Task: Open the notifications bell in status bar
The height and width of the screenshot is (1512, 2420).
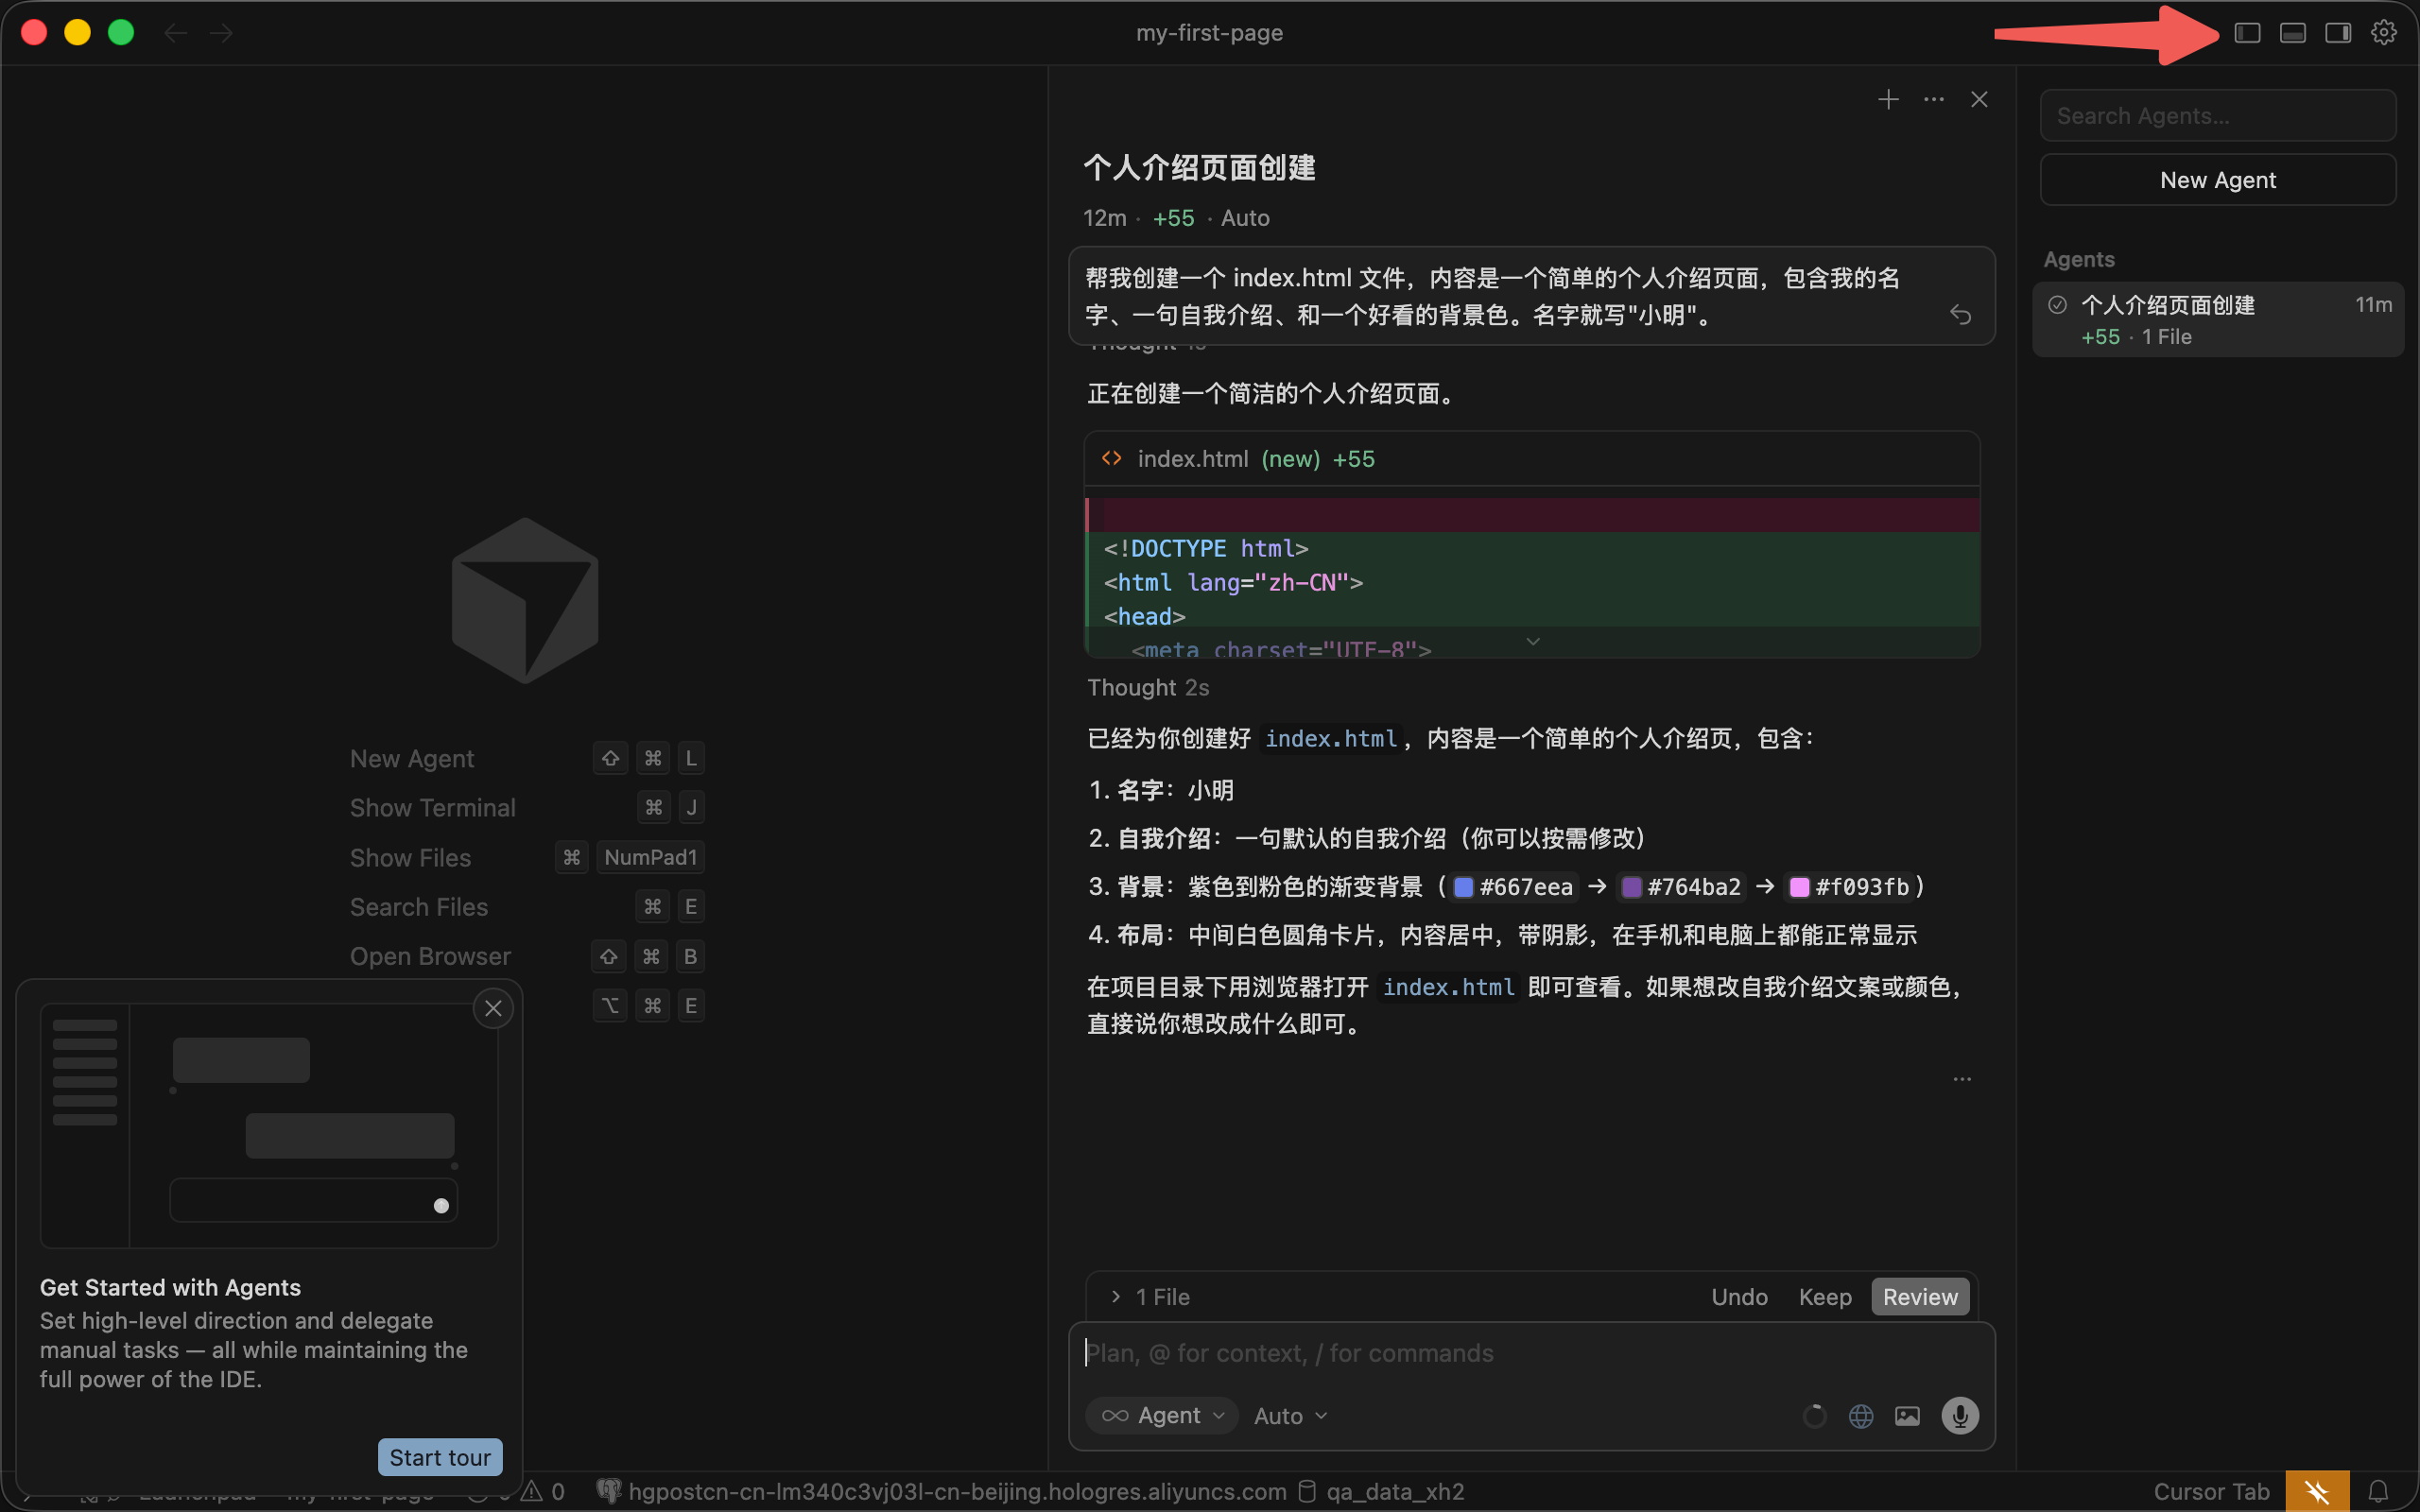Action: 2379,1491
